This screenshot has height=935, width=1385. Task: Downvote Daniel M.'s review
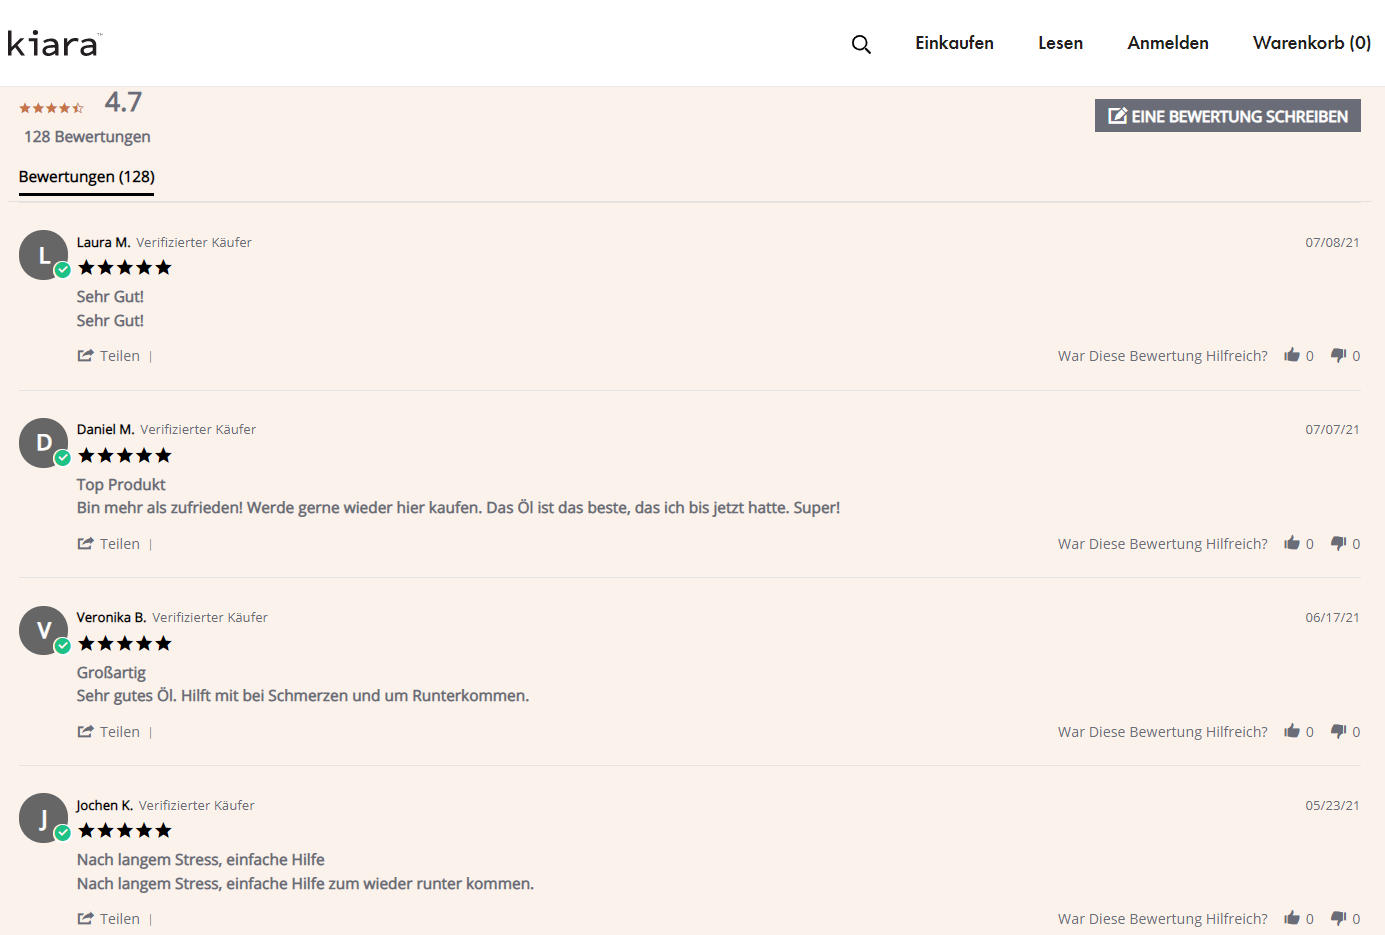[1338, 543]
